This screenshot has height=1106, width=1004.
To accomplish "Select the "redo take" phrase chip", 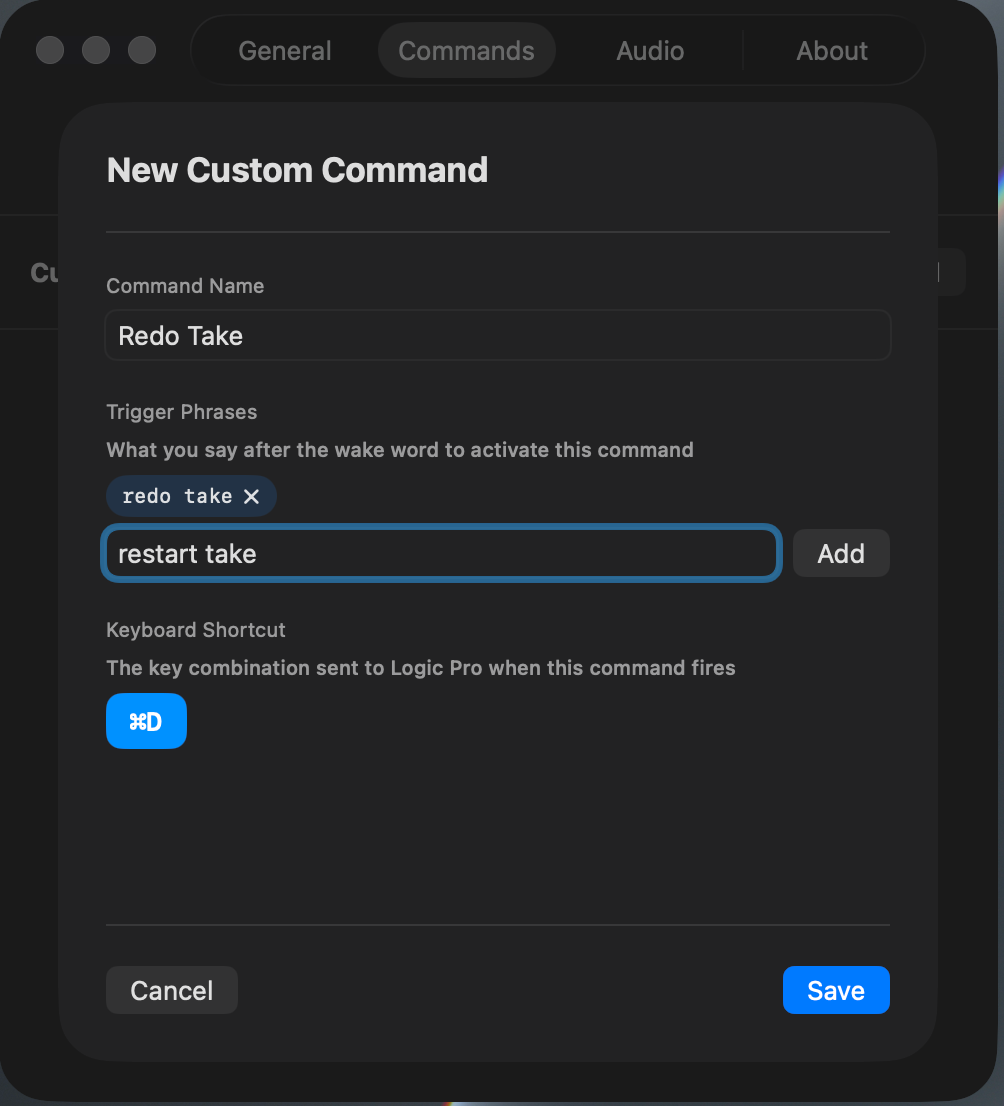I will 180,495.
